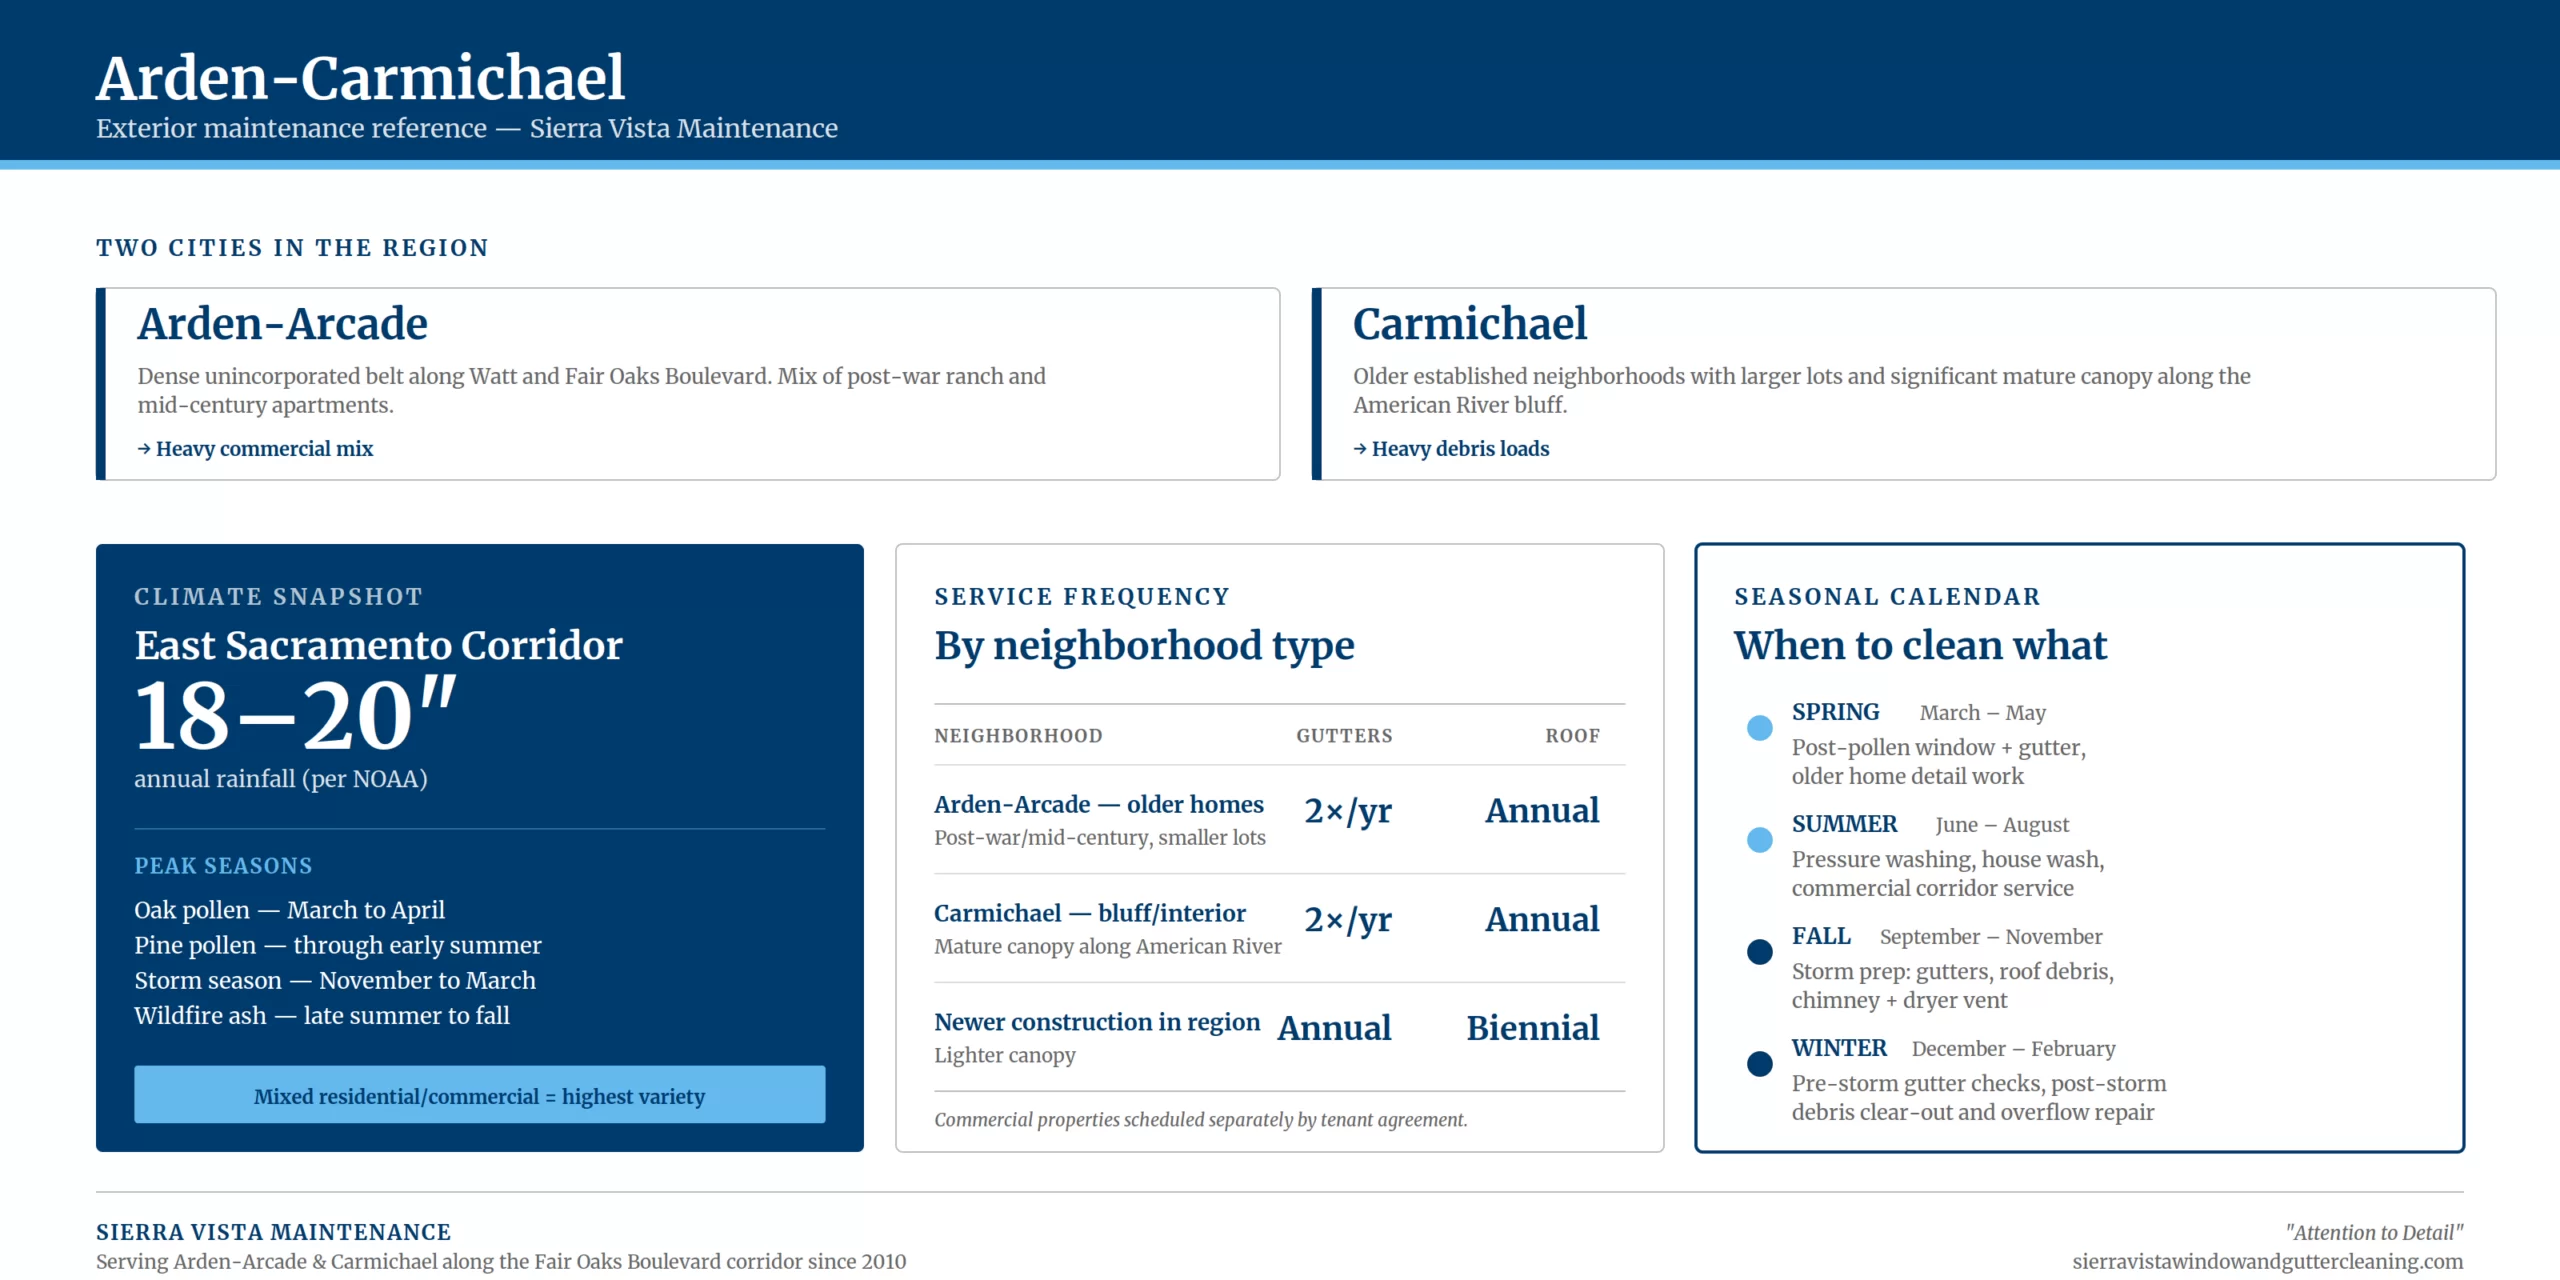Click 'Mature canopy along American River' note

tap(1108, 947)
